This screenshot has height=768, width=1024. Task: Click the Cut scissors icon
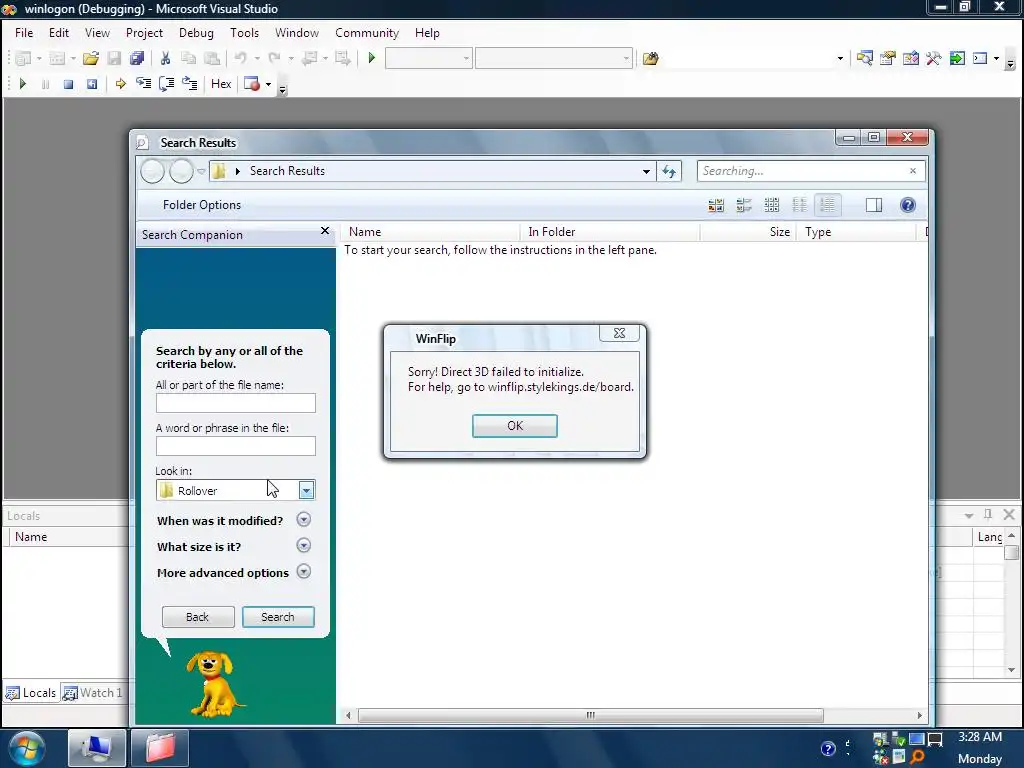click(x=165, y=58)
